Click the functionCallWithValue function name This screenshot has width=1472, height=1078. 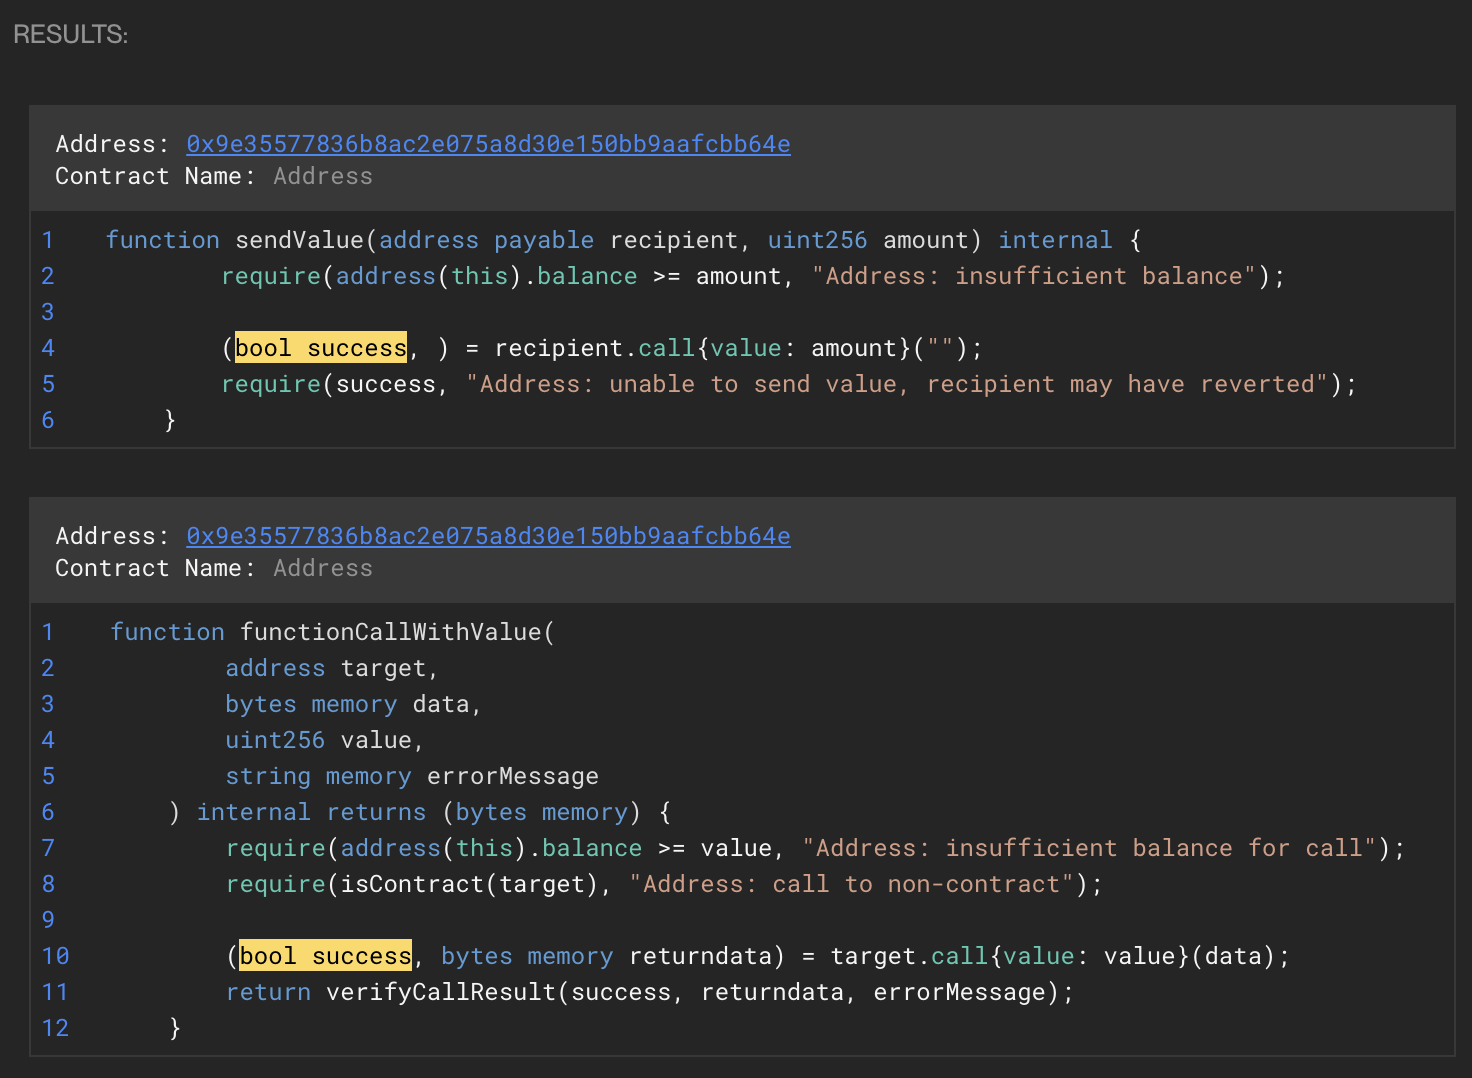point(390,632)
